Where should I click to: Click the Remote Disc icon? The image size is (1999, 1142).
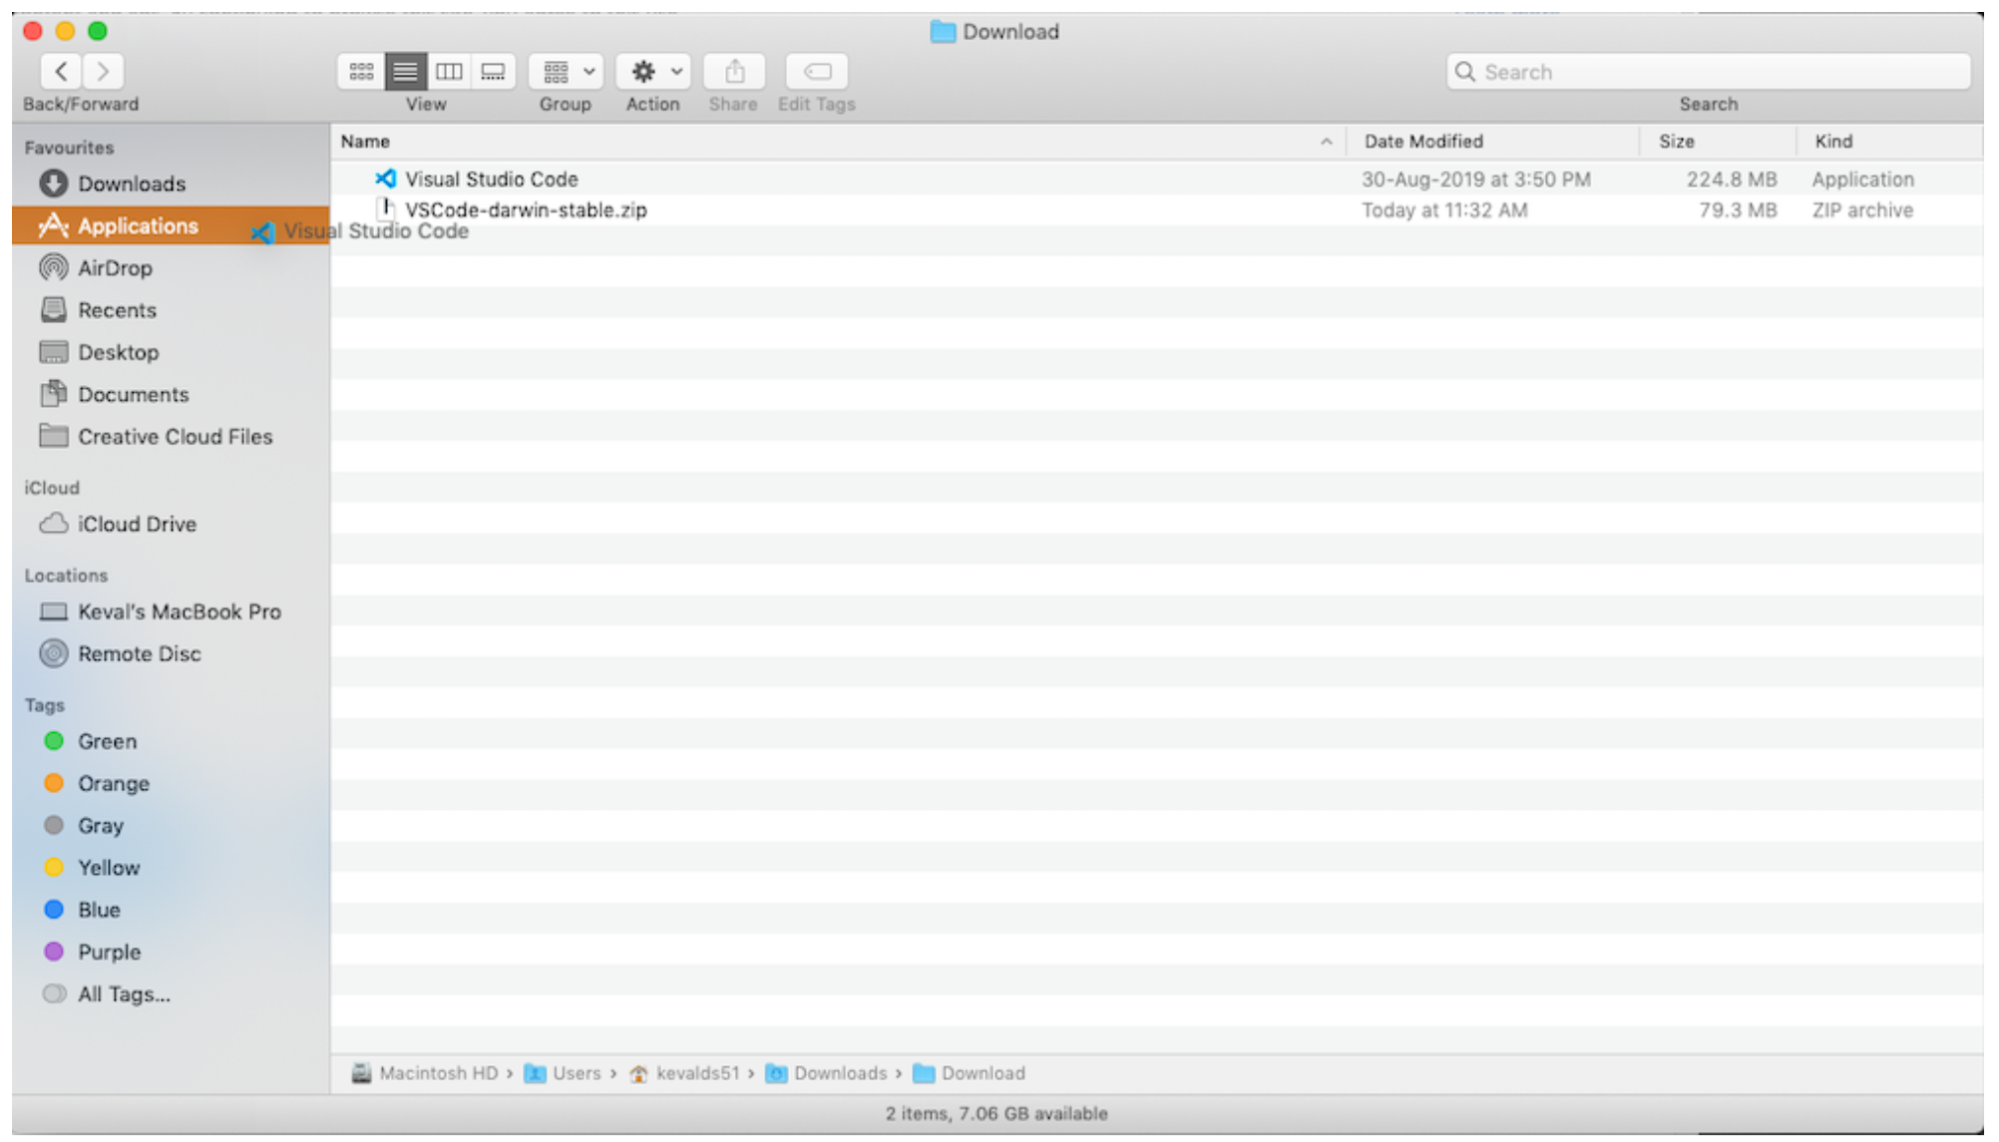pos(53,653)
